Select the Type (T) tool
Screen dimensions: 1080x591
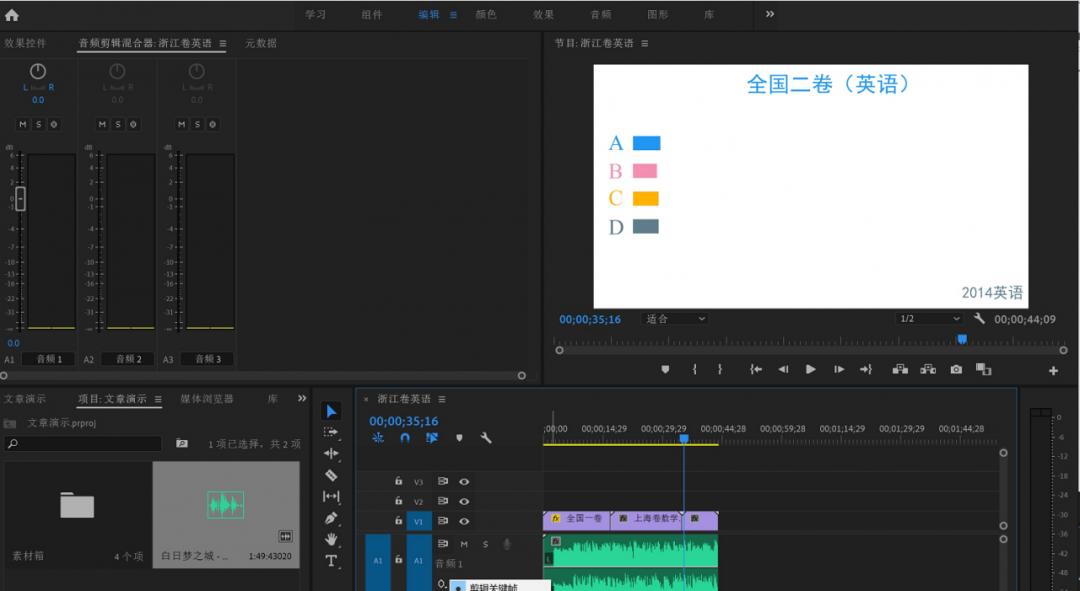(332, 561)
